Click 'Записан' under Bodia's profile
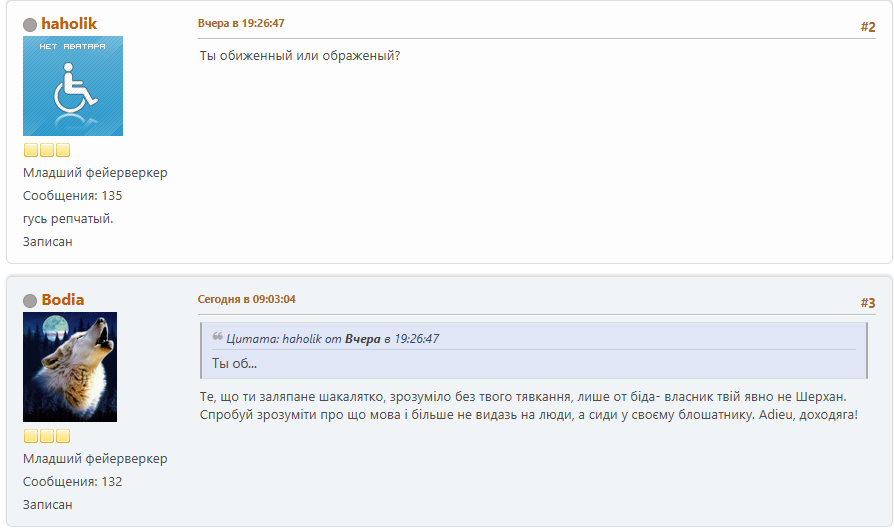 tap(47, 505)
